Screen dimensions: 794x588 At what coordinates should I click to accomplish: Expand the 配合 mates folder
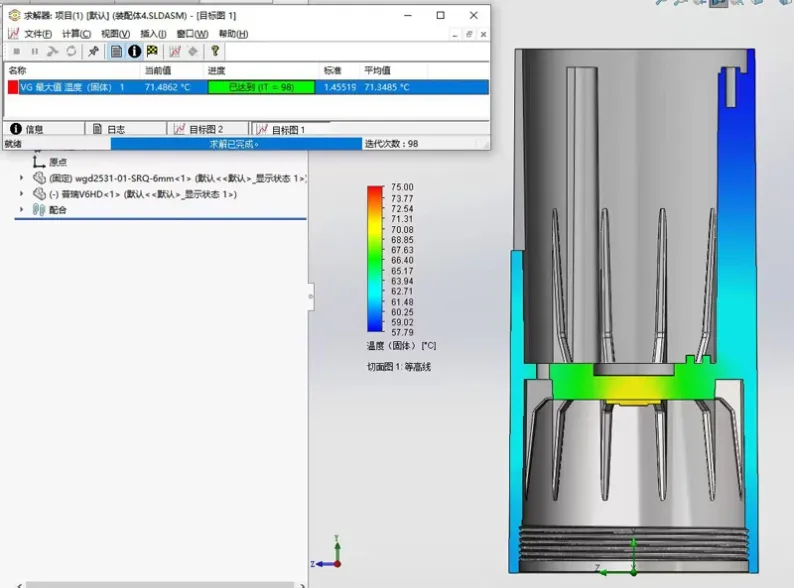tap(21, 210)
